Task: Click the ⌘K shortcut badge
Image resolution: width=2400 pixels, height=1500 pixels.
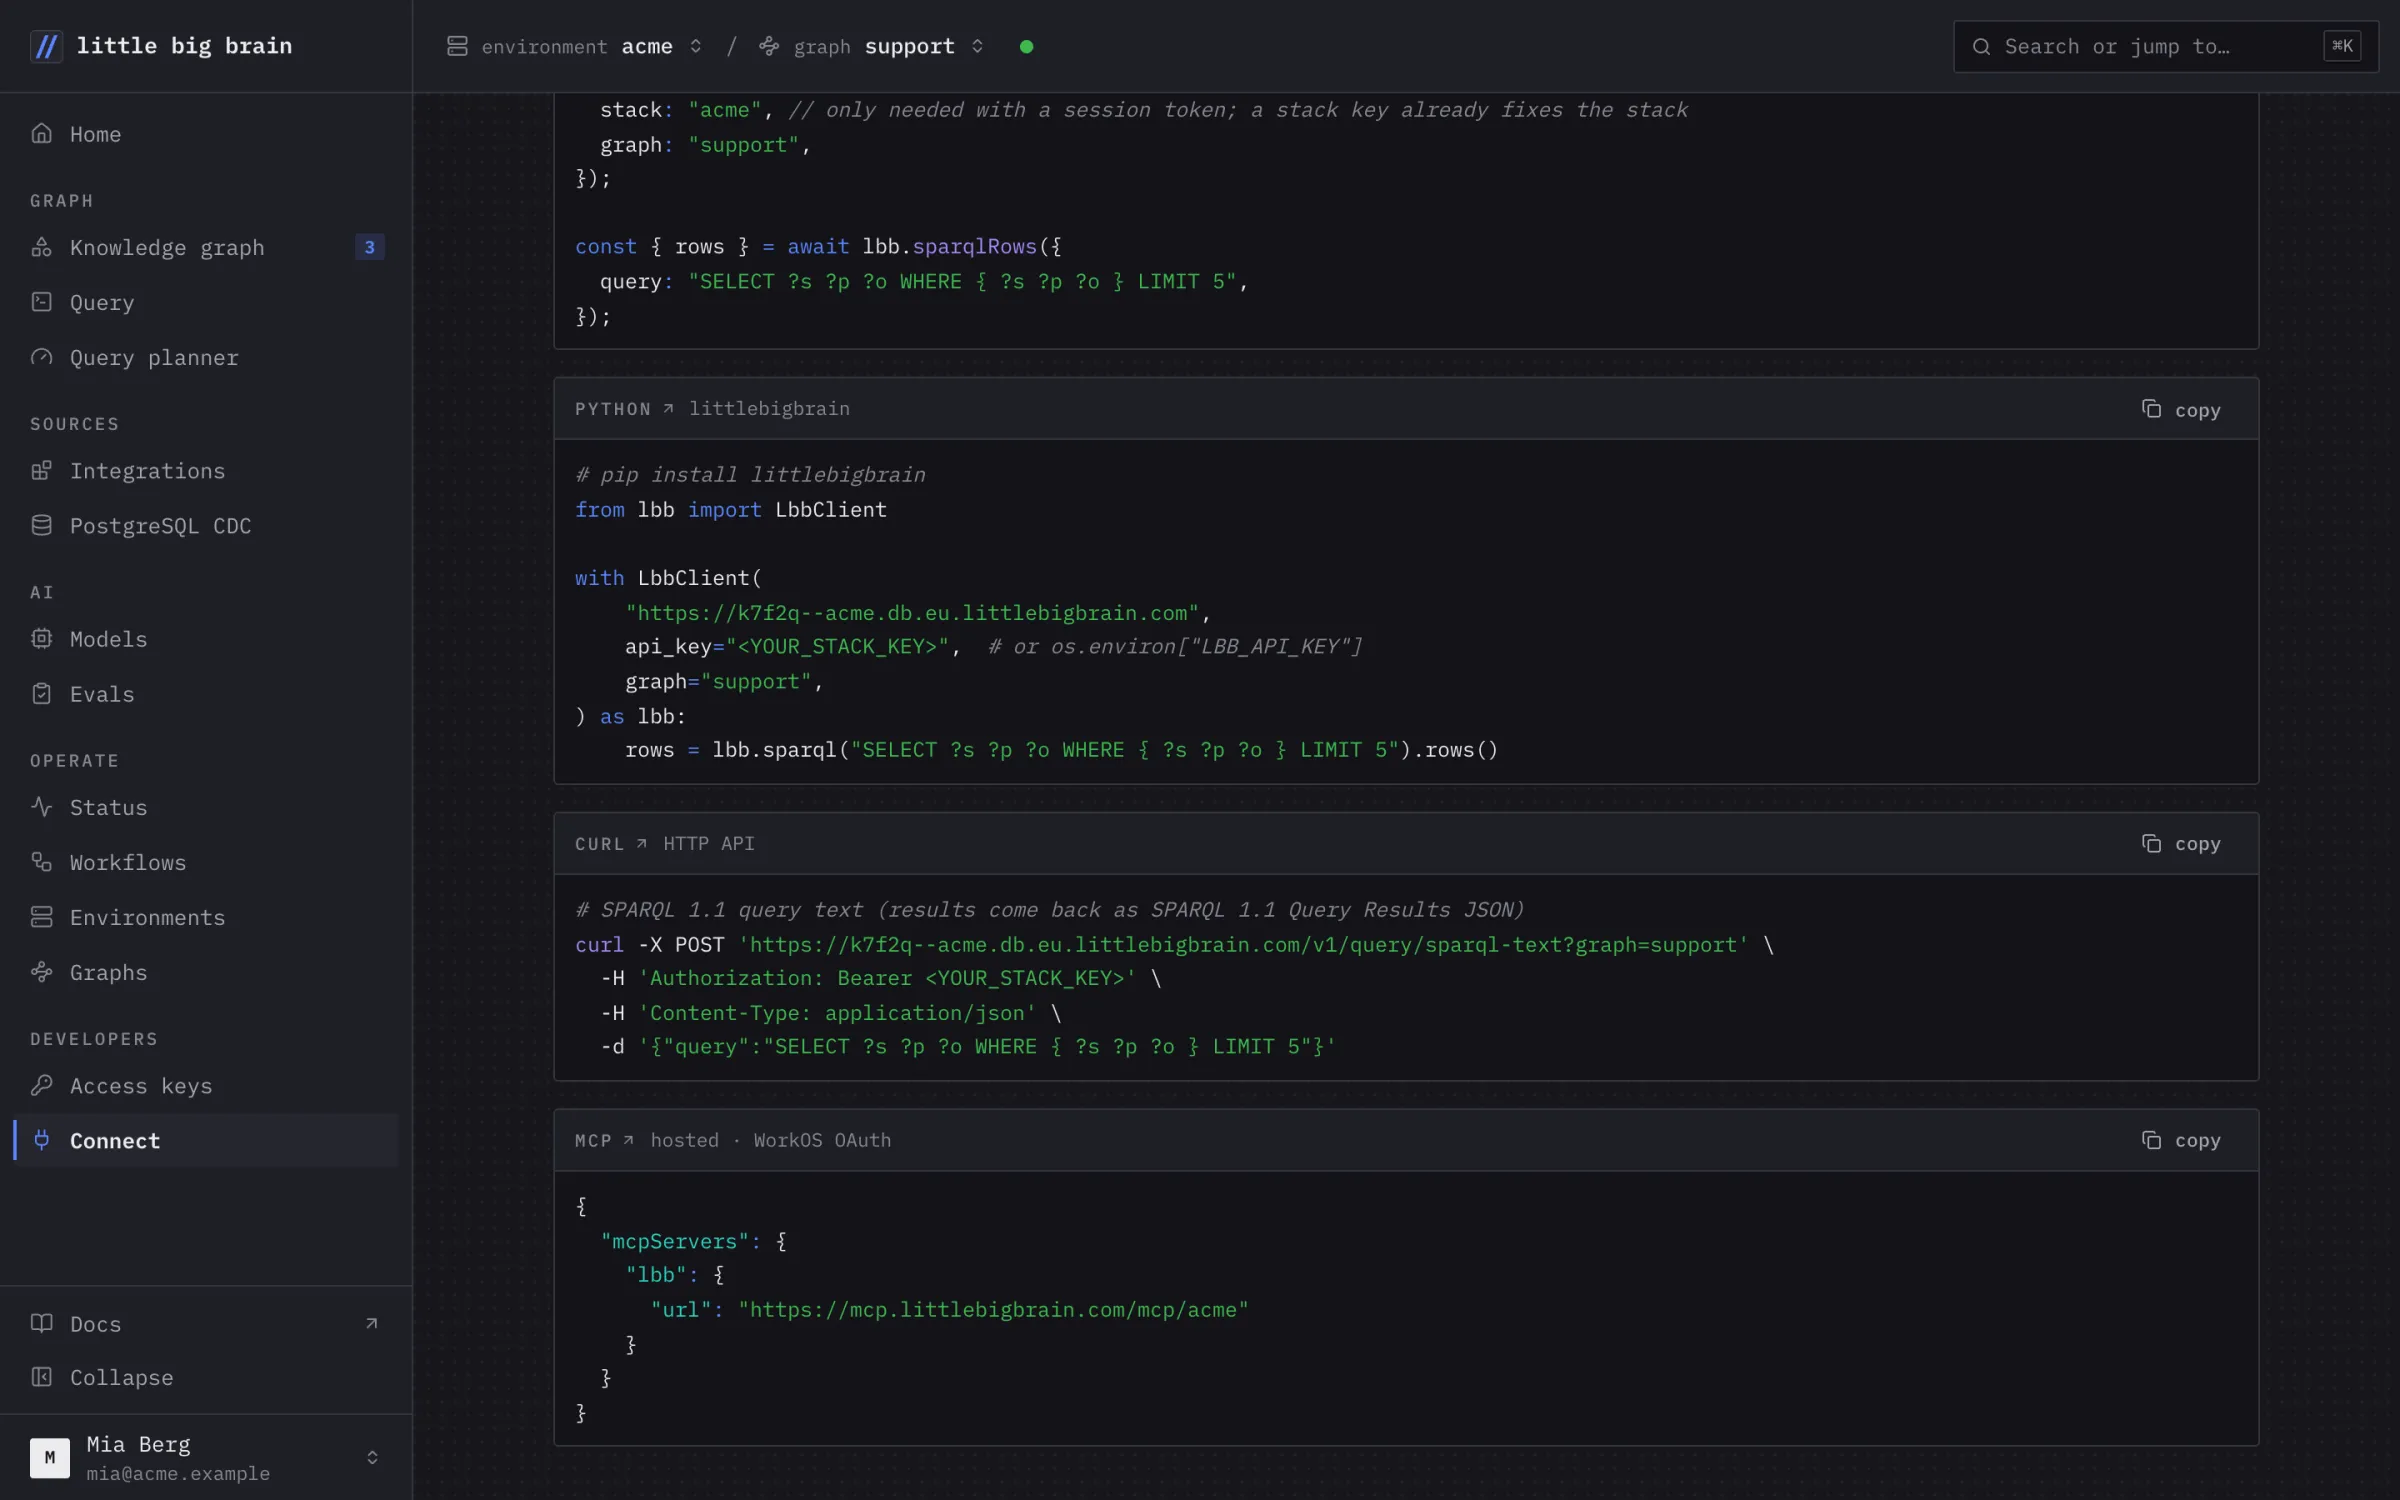Action: (x=2342, y=46)
